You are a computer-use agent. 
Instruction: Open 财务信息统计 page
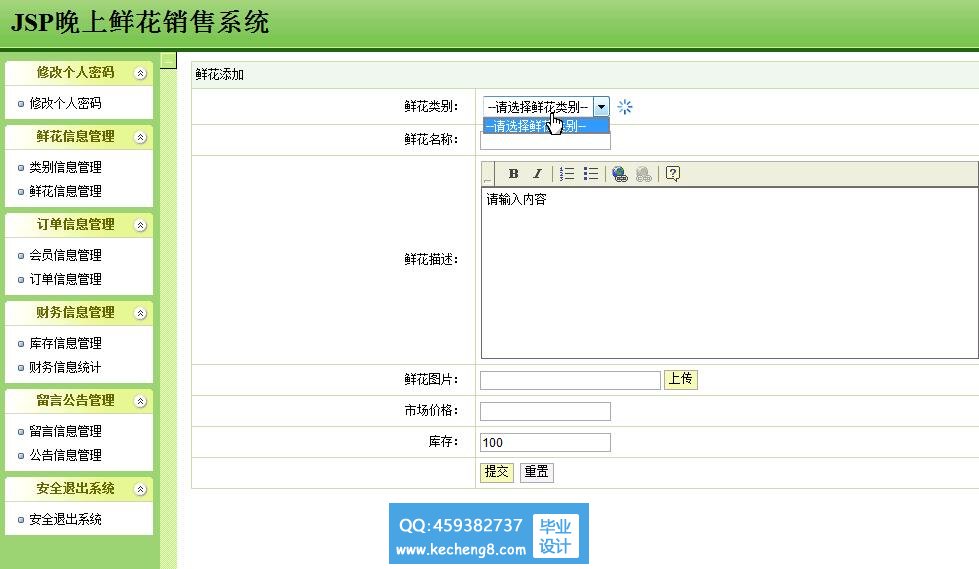[x=65, y=367]
